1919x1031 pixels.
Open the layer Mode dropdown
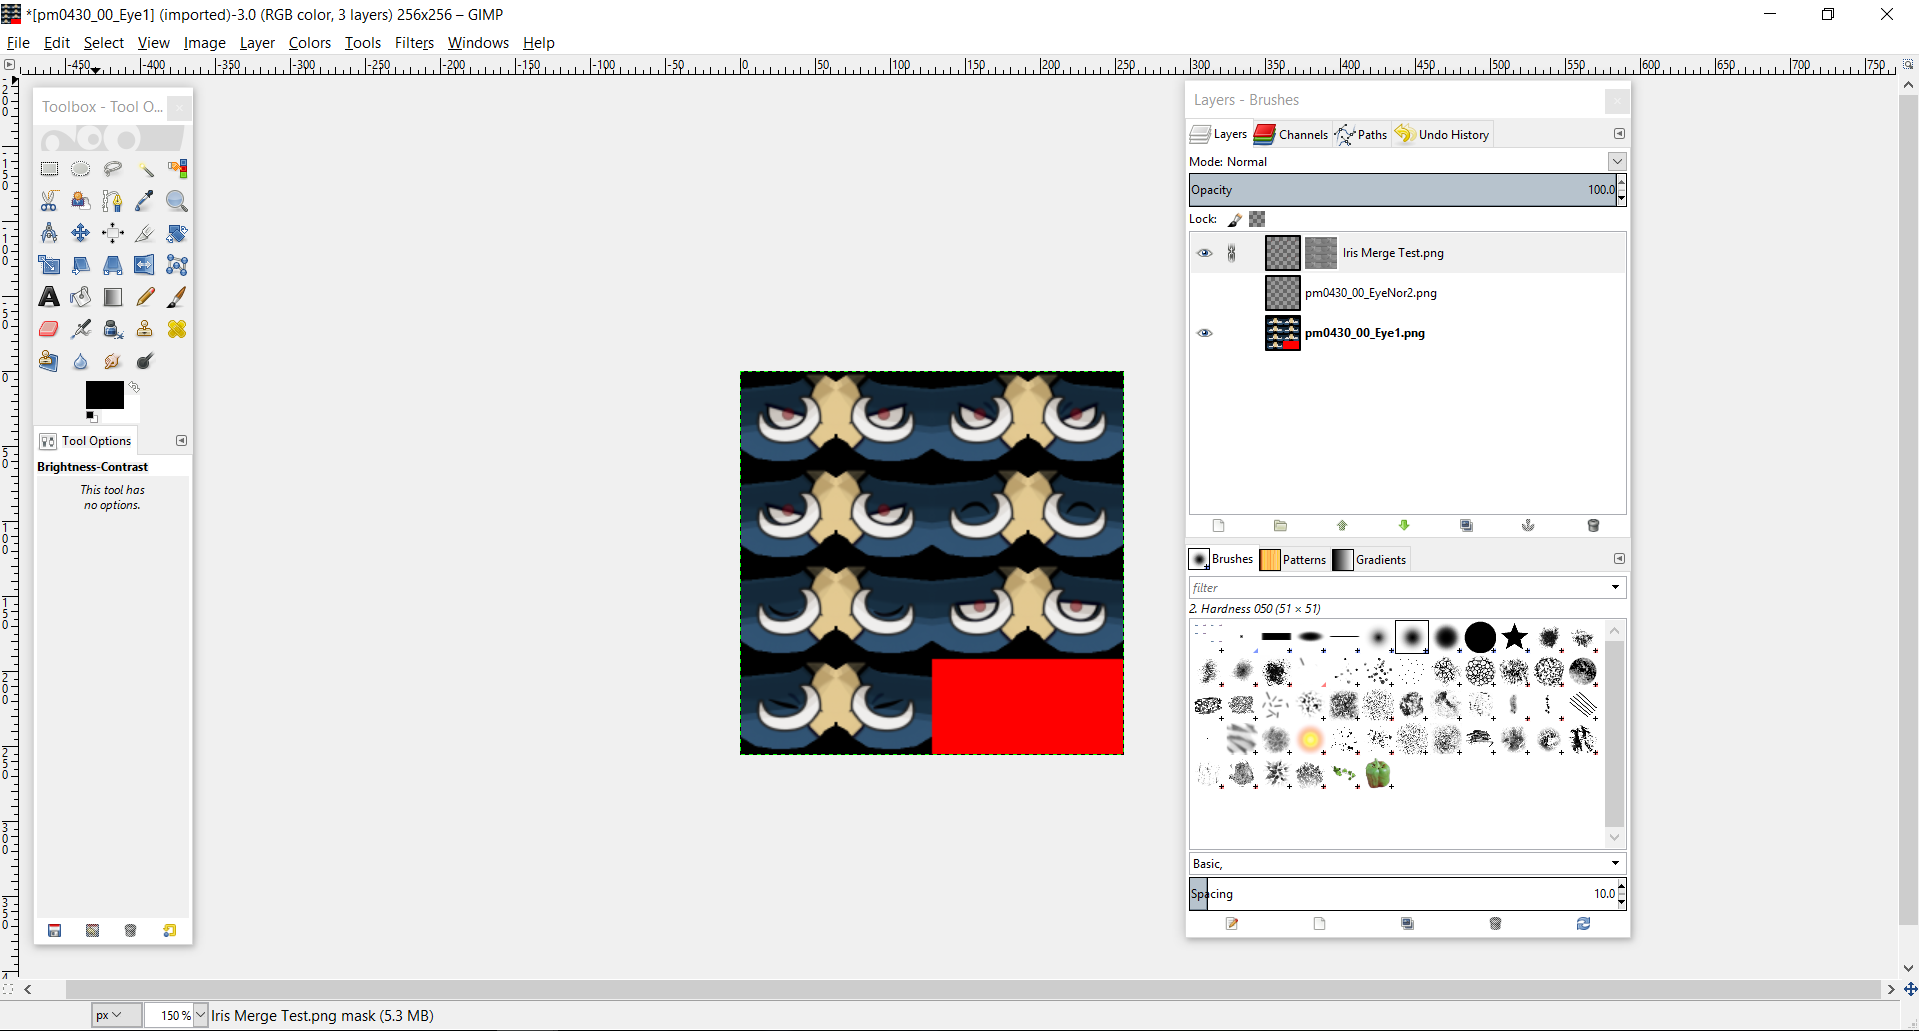coord(1617,161)
